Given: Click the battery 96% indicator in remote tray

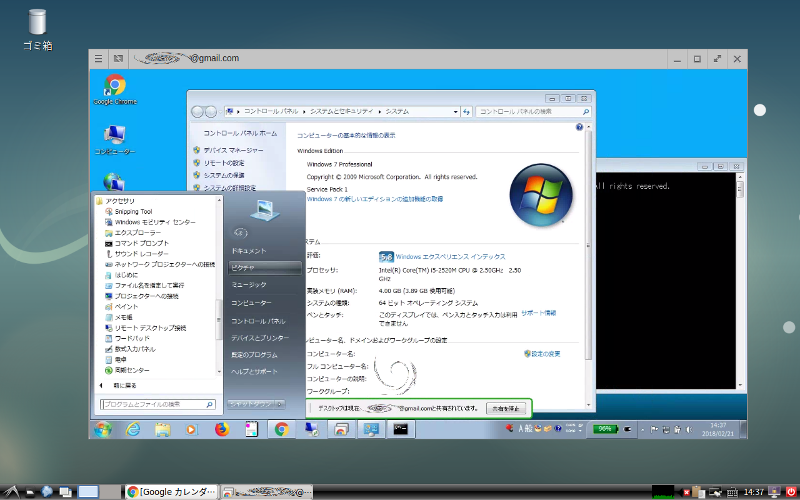Looking at the screenshot, I should tap(606, 430).
